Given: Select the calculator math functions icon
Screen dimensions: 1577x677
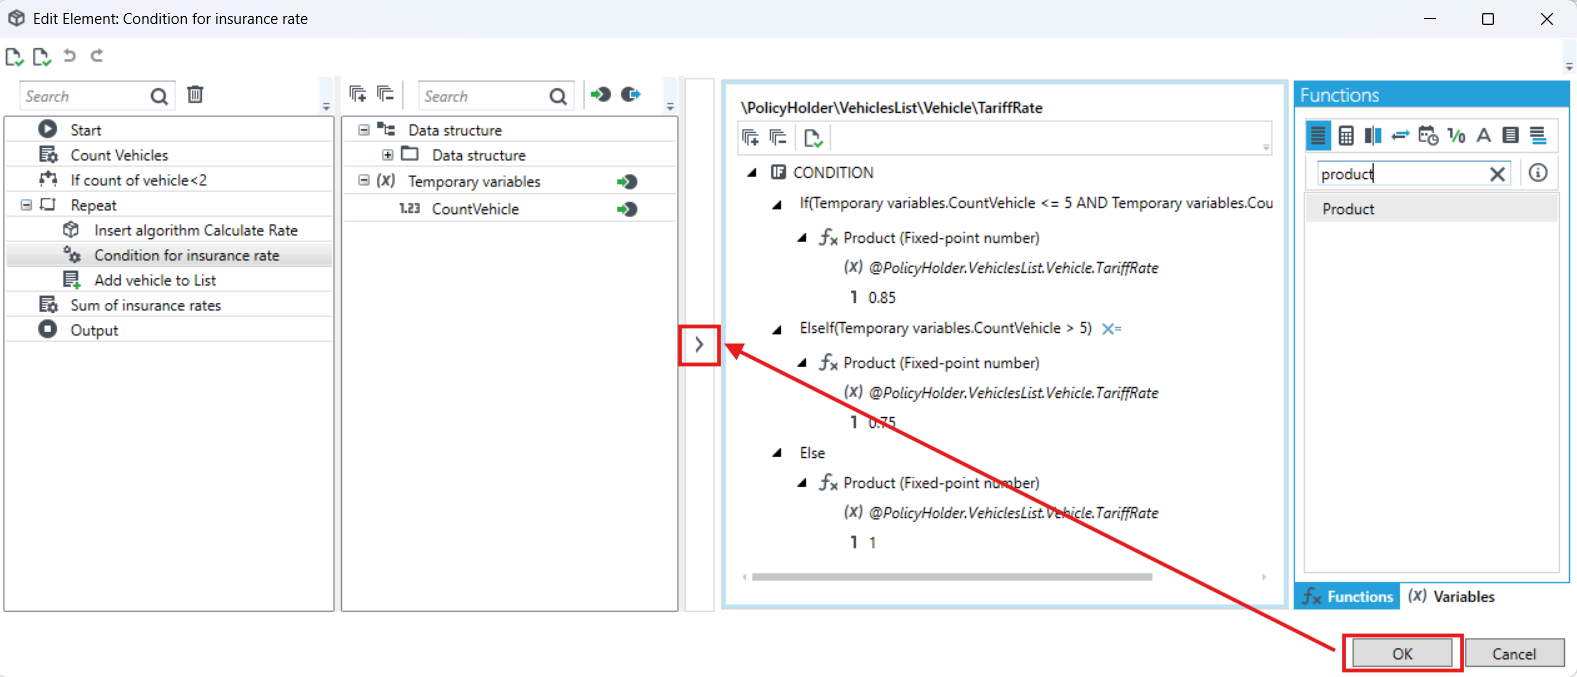Looking at the screenshot, I should (1346, 135).
